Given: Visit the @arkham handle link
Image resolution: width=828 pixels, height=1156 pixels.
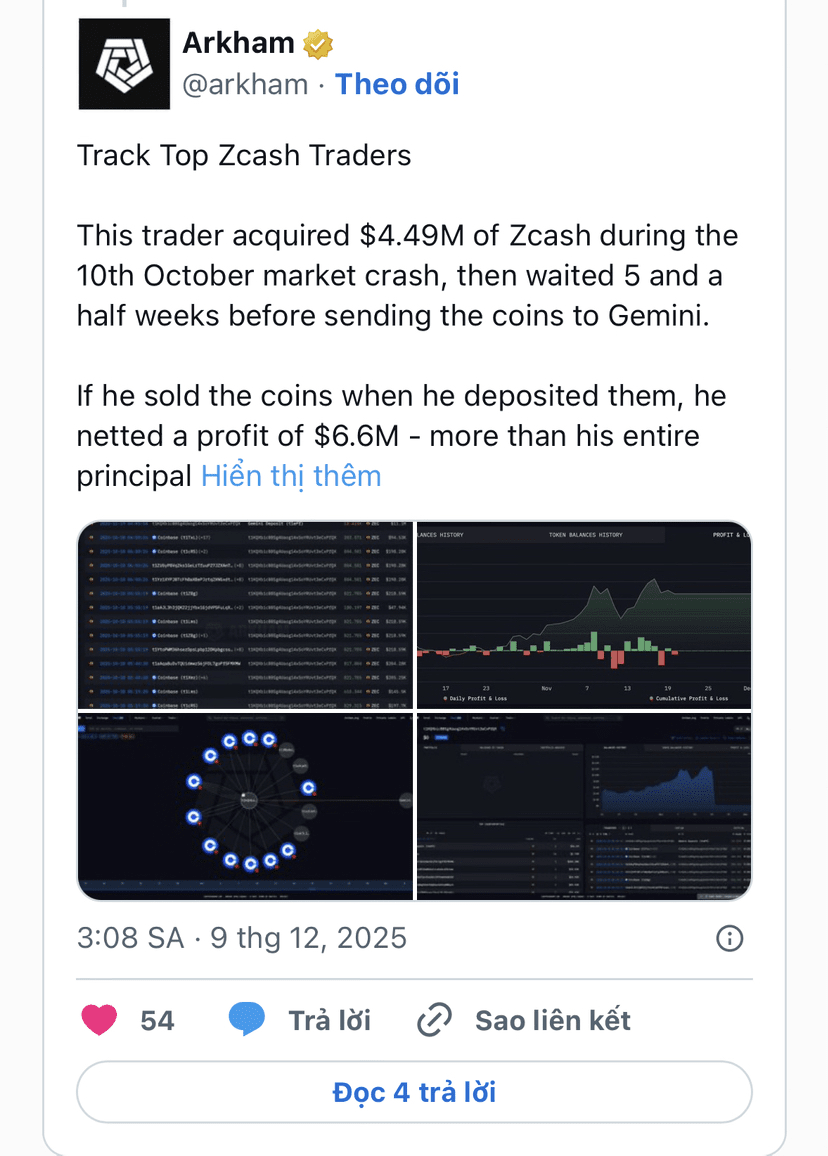Looking at the screenshot, I should 245,84.
